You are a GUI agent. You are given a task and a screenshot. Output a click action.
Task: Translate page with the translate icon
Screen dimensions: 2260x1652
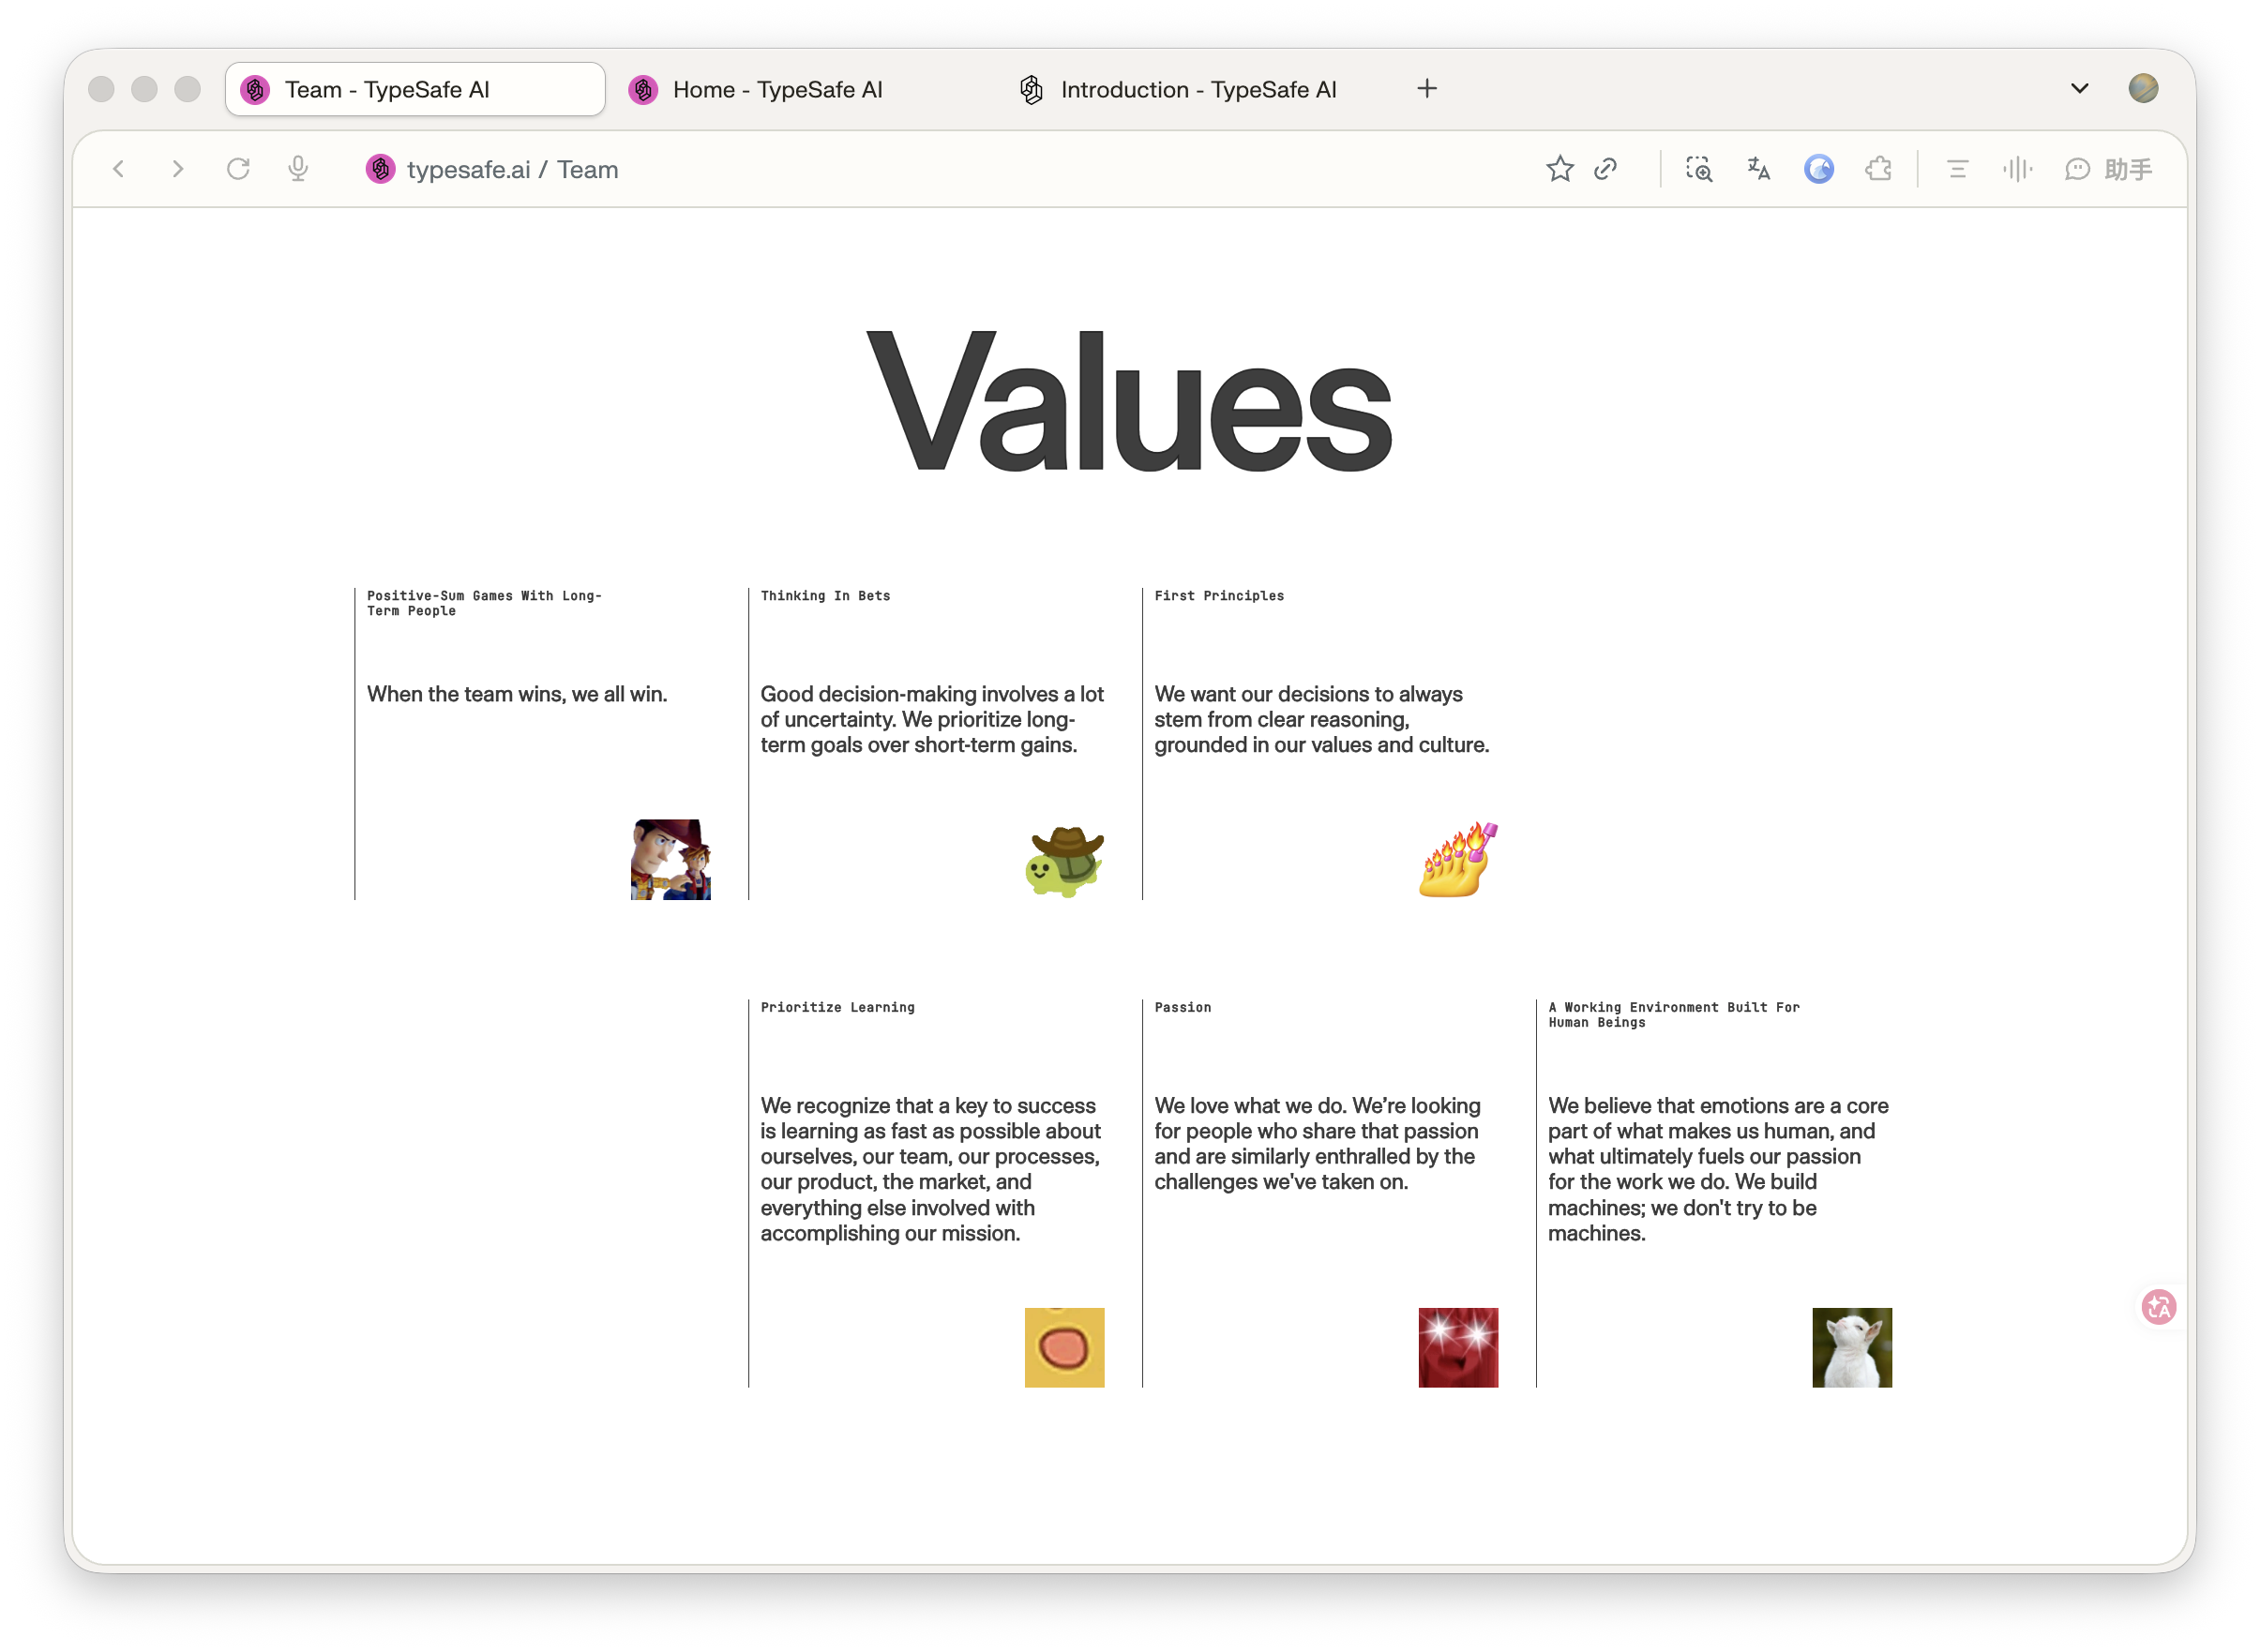click(1759, 169)
